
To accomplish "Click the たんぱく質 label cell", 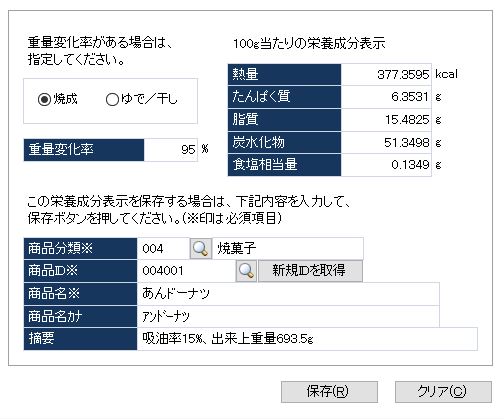I will pos(285,97).
